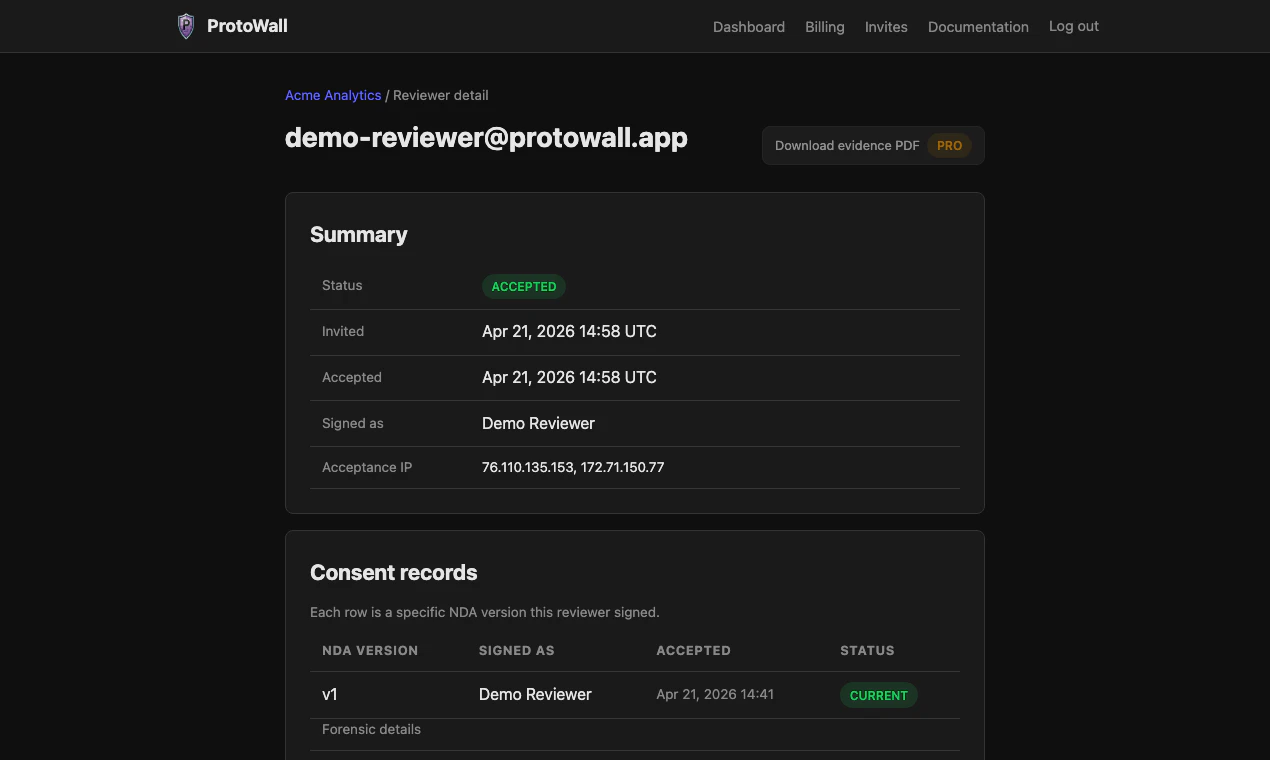Navigate to the Invites page

pos(886,27)
